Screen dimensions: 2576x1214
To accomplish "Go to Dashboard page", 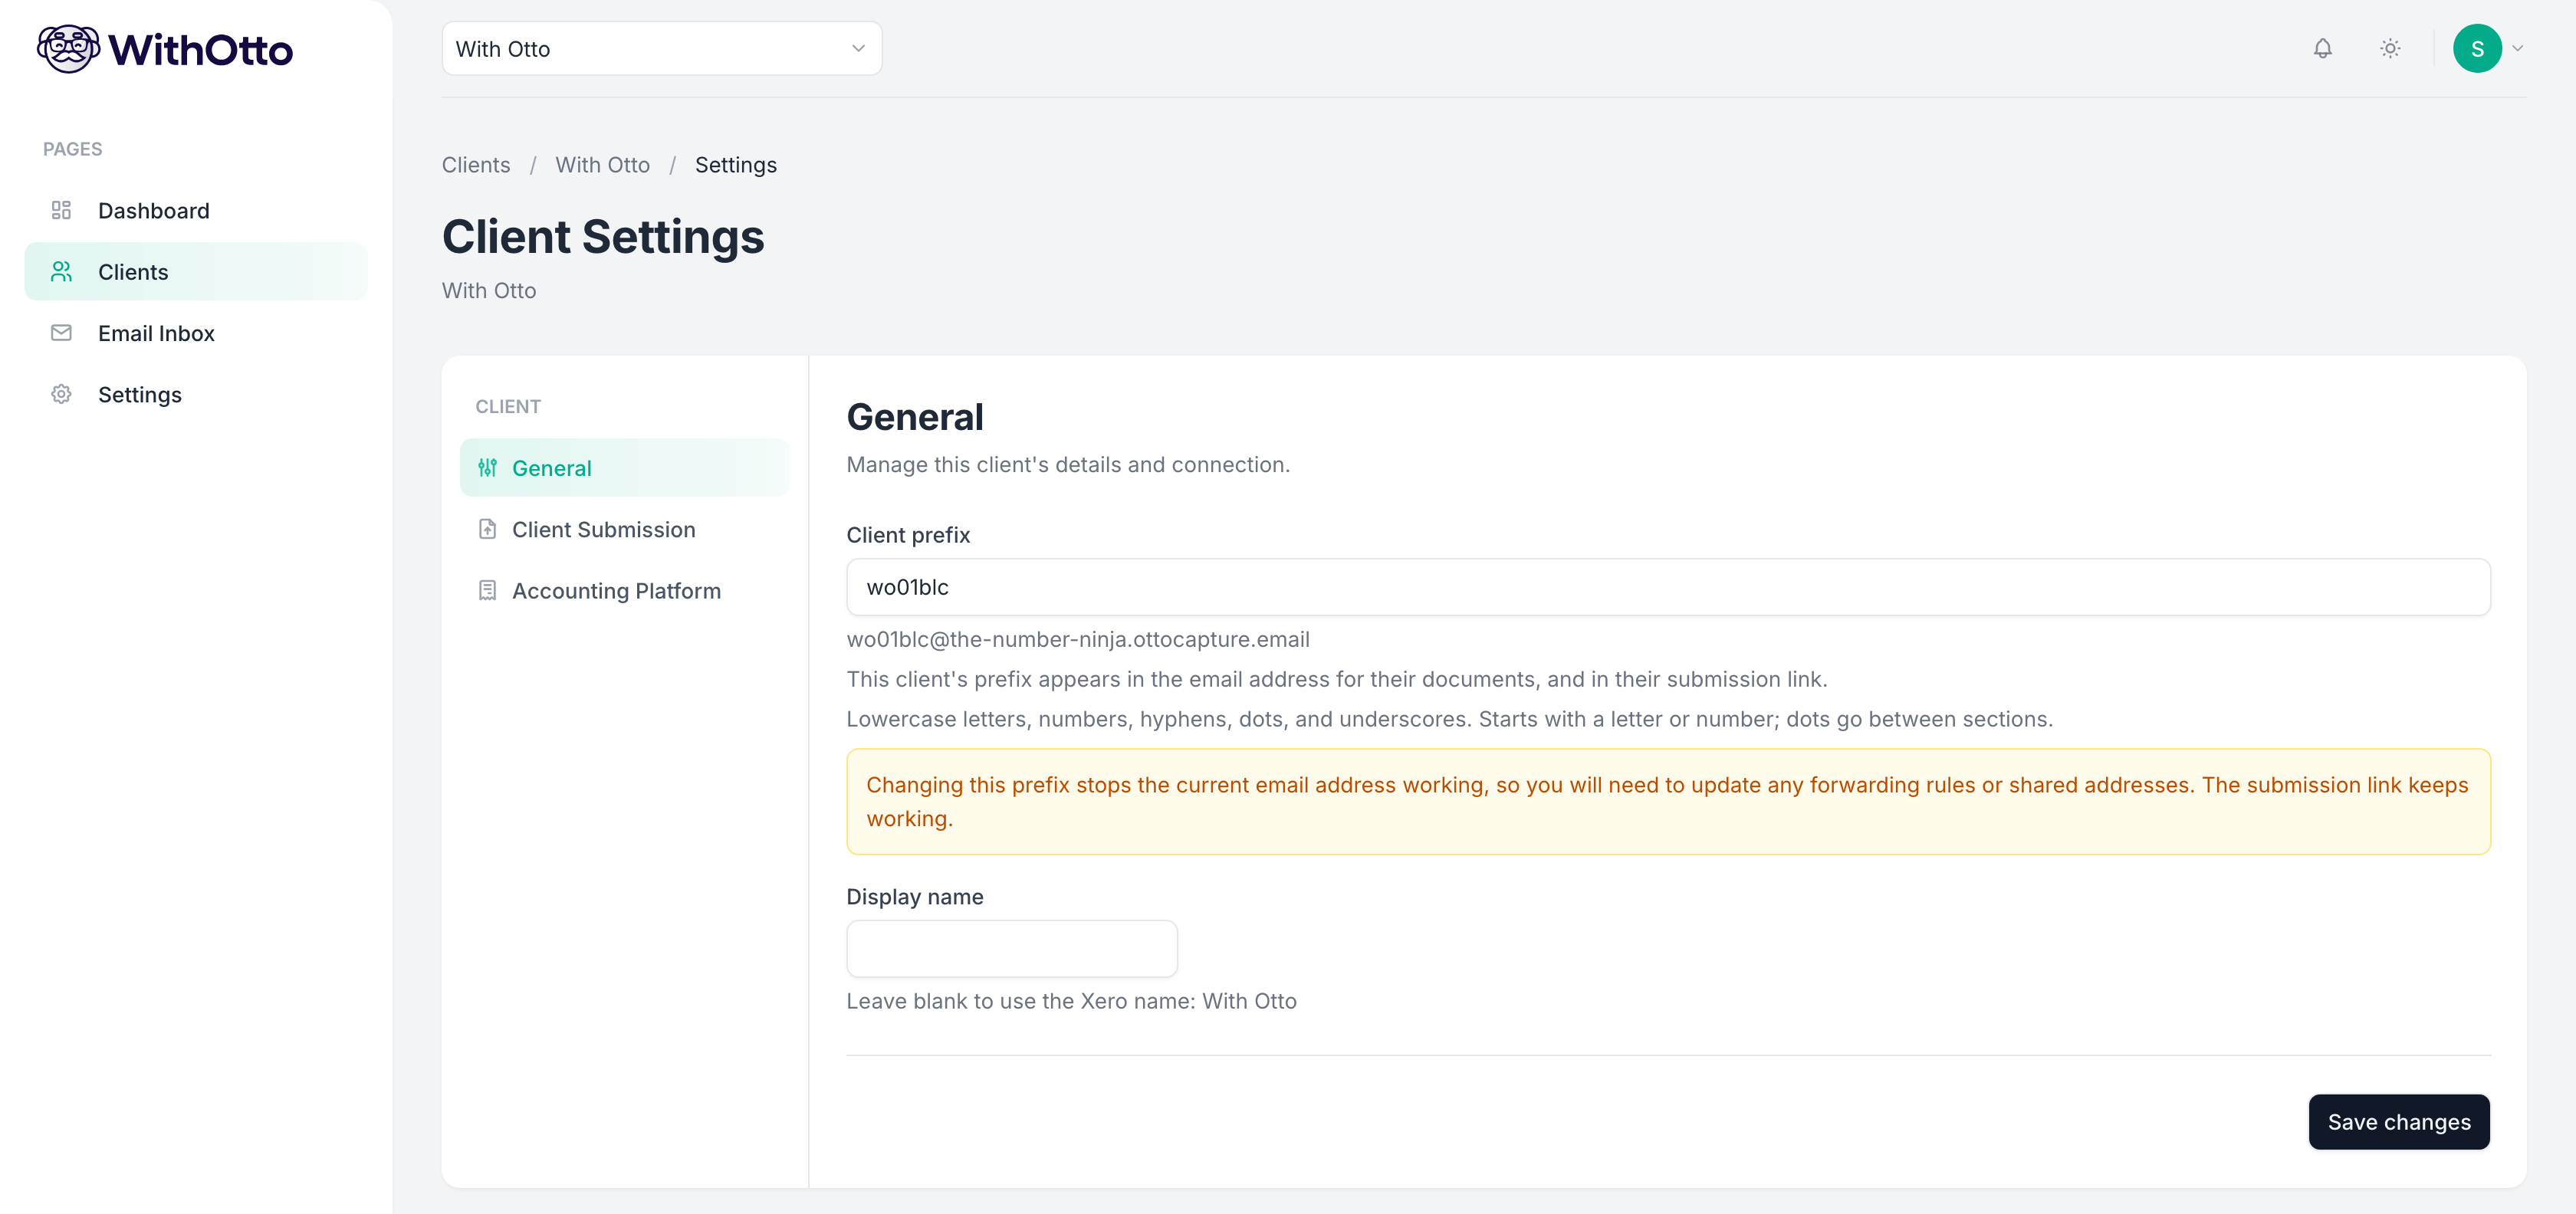I will (x=196, y=210).
